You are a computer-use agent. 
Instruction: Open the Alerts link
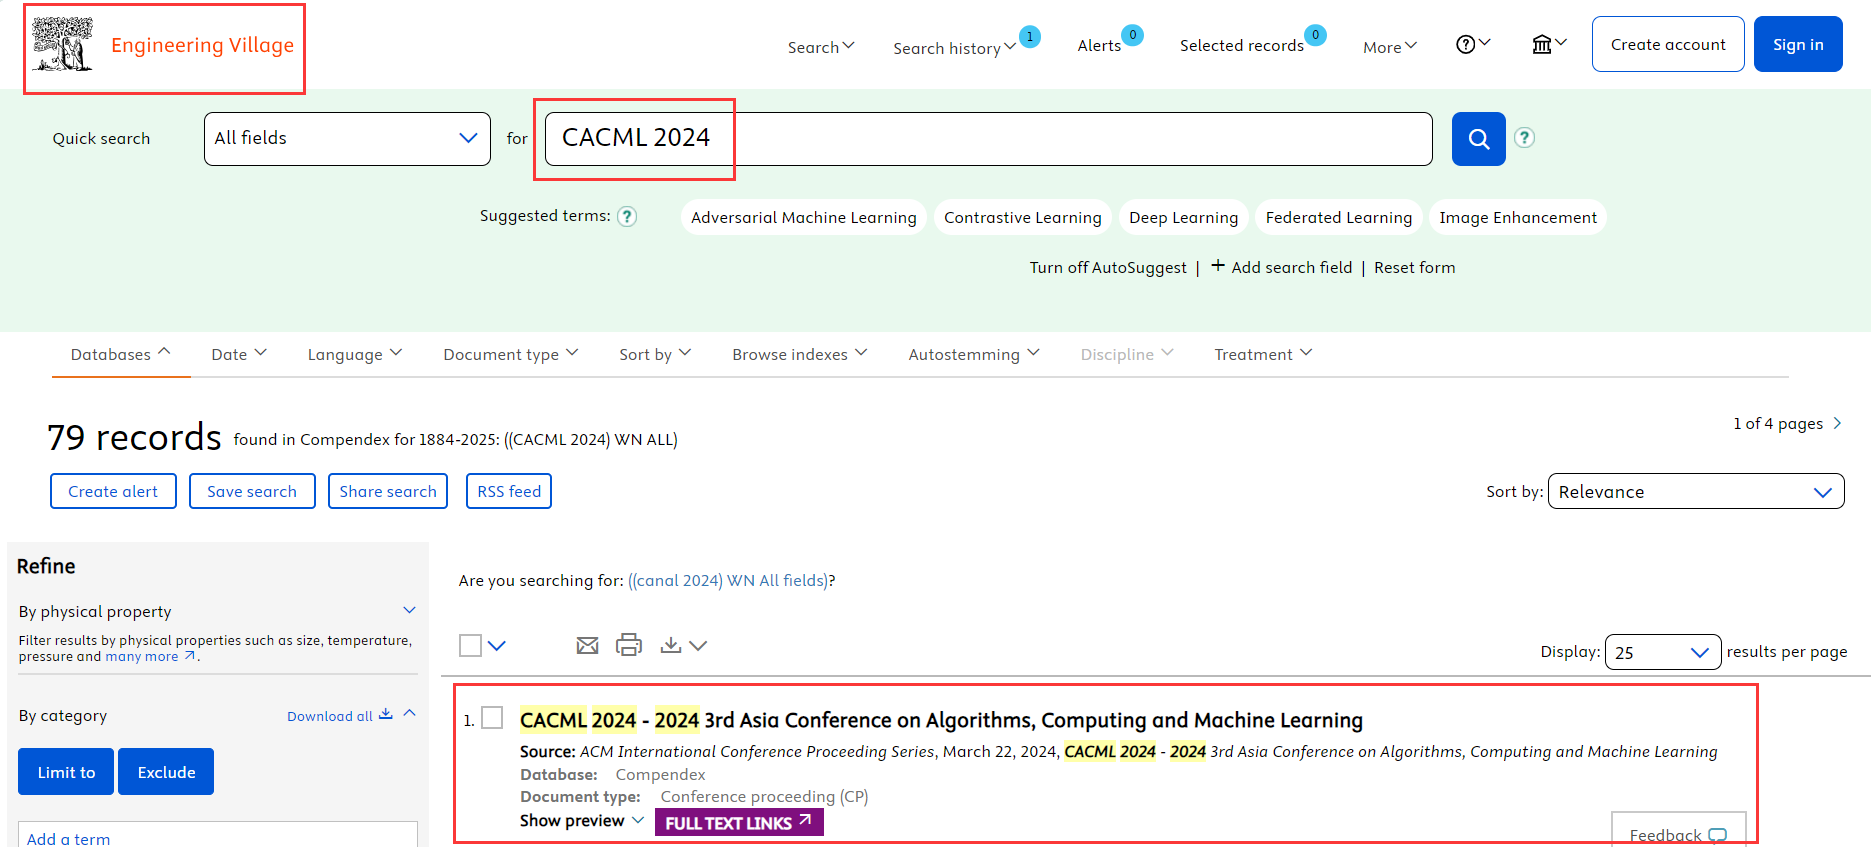pos(1099,45)
